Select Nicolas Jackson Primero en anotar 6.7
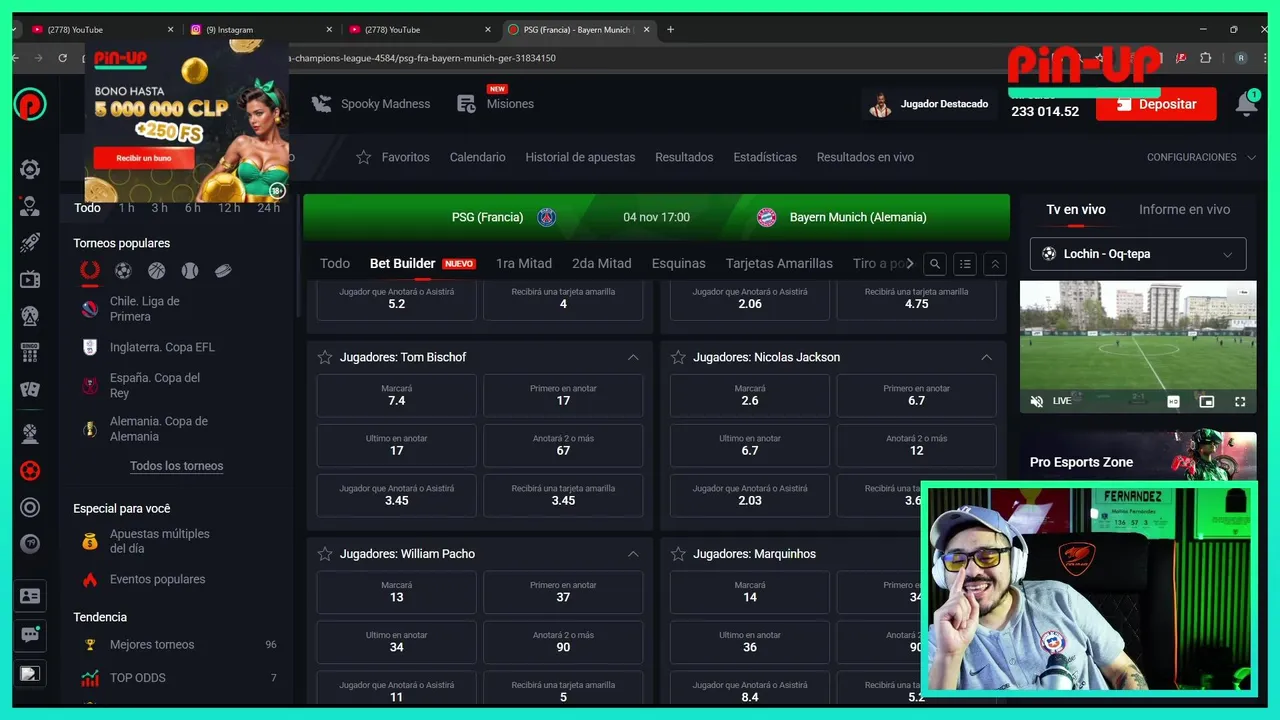1280x720 pixels. [916, 396]
